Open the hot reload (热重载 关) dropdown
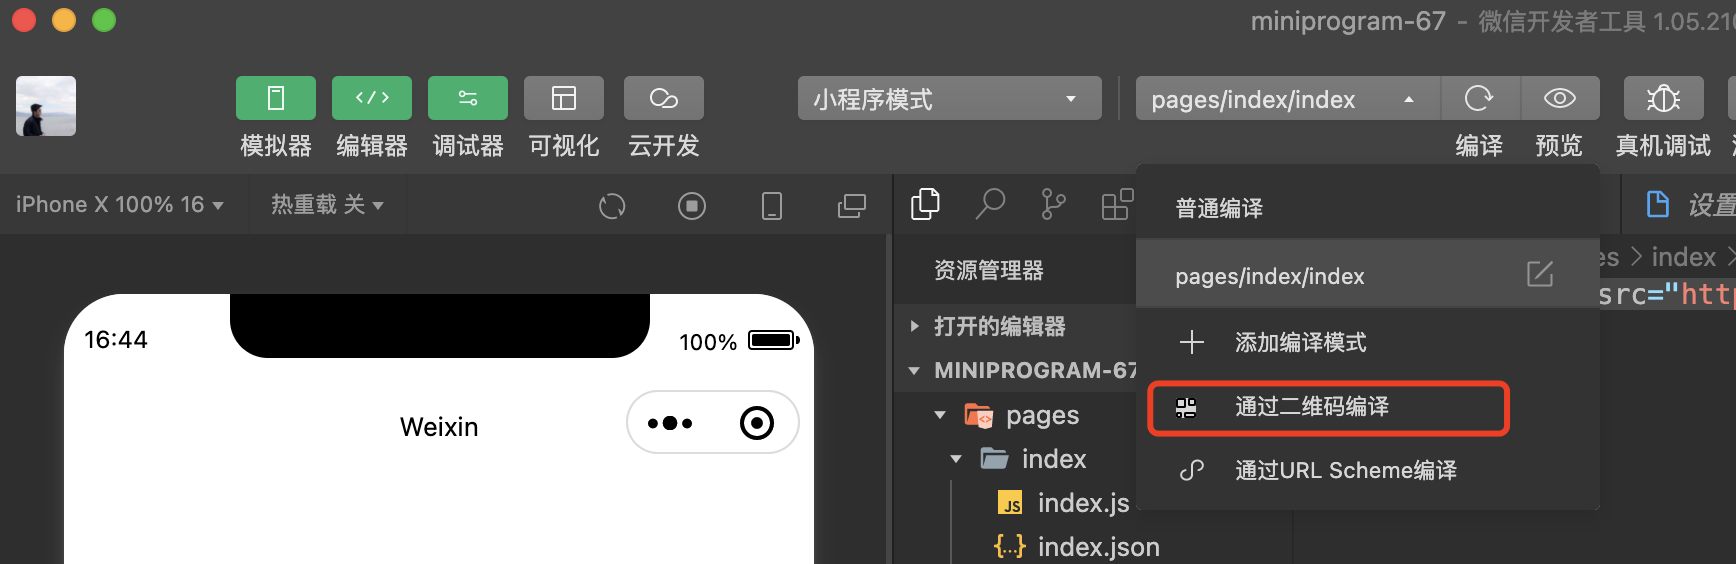The width and height of the screenshot is (1736, 564). (327, 205)
